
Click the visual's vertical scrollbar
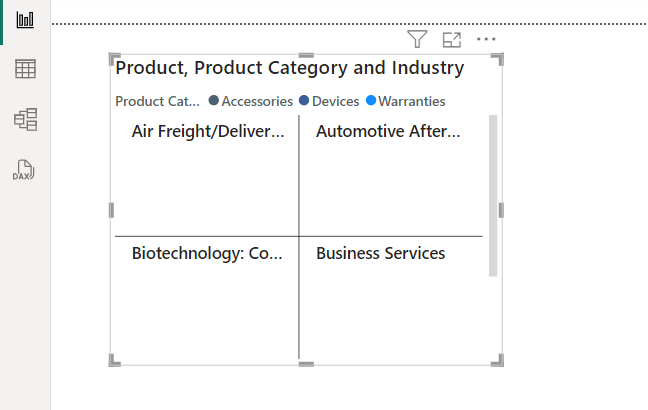[492, 195]
